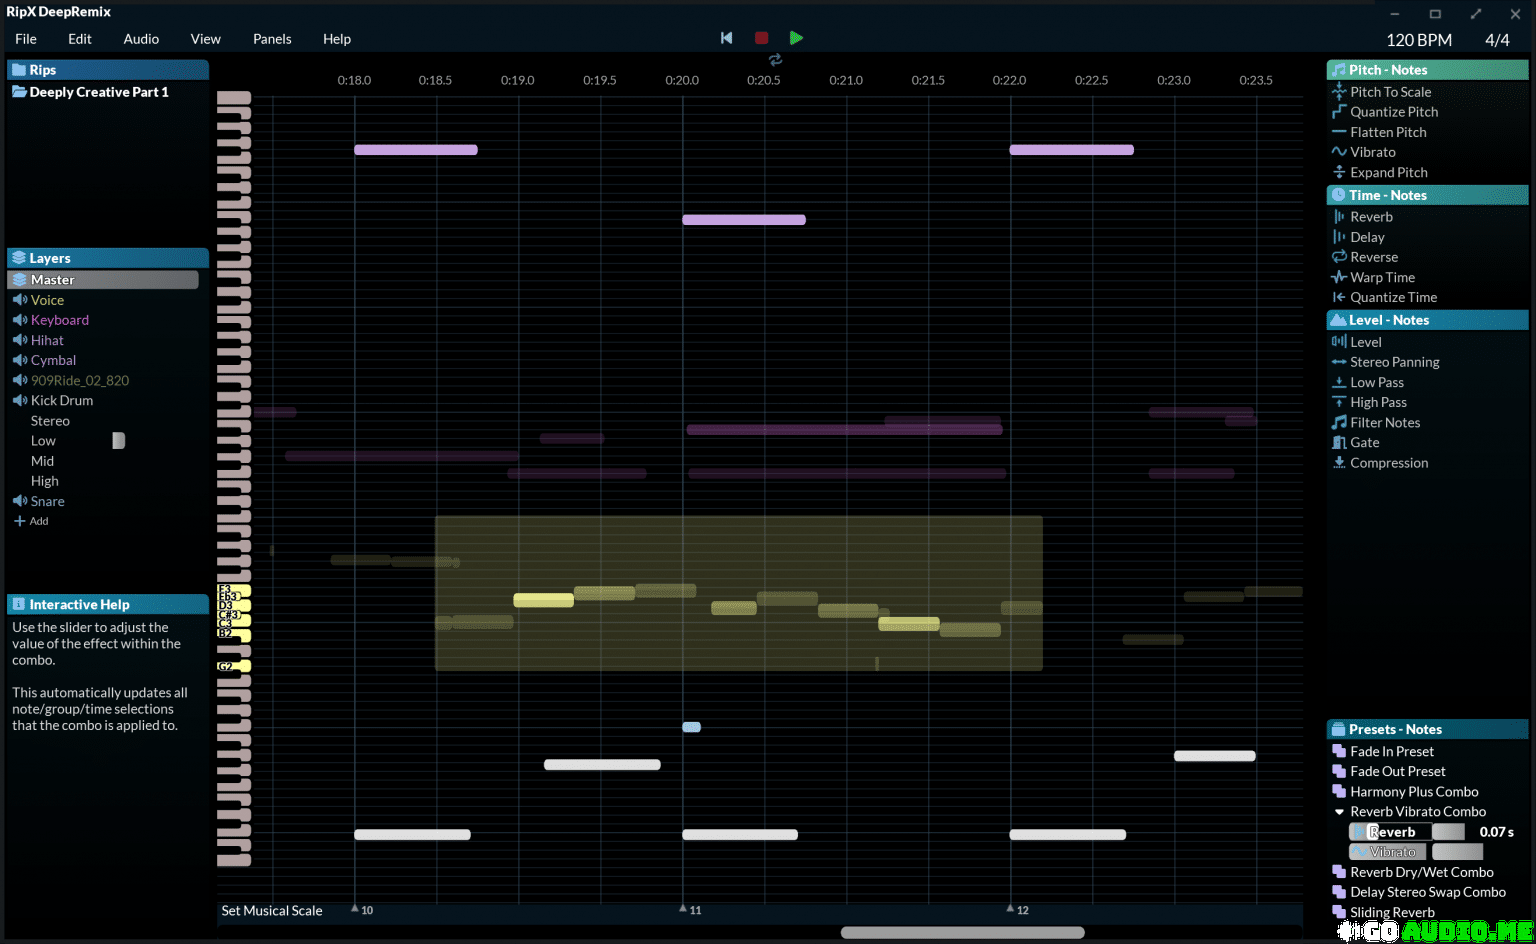Viewport: 1536px width, 944px height.
Task: Click the Fade Out Preset icon
Action: click(x=1339, y=771)
